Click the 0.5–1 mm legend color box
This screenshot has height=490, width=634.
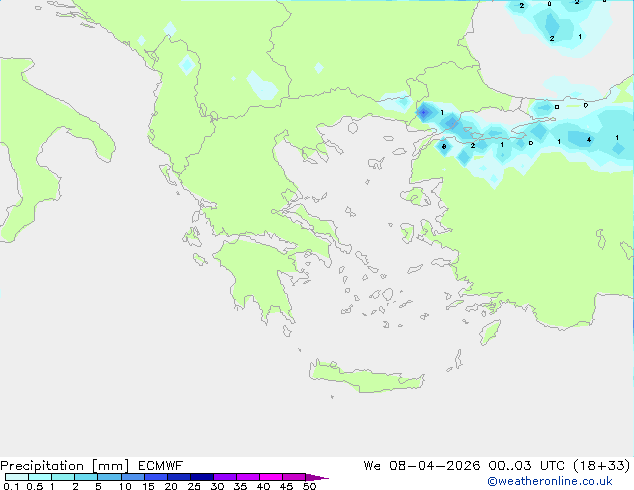click(40, 477)
